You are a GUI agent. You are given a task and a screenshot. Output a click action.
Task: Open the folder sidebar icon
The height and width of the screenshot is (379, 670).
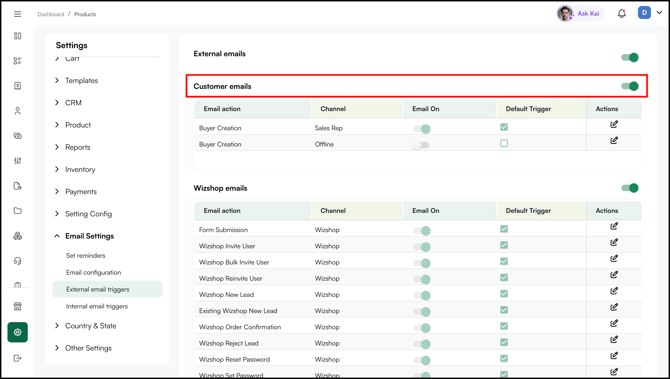18,211
